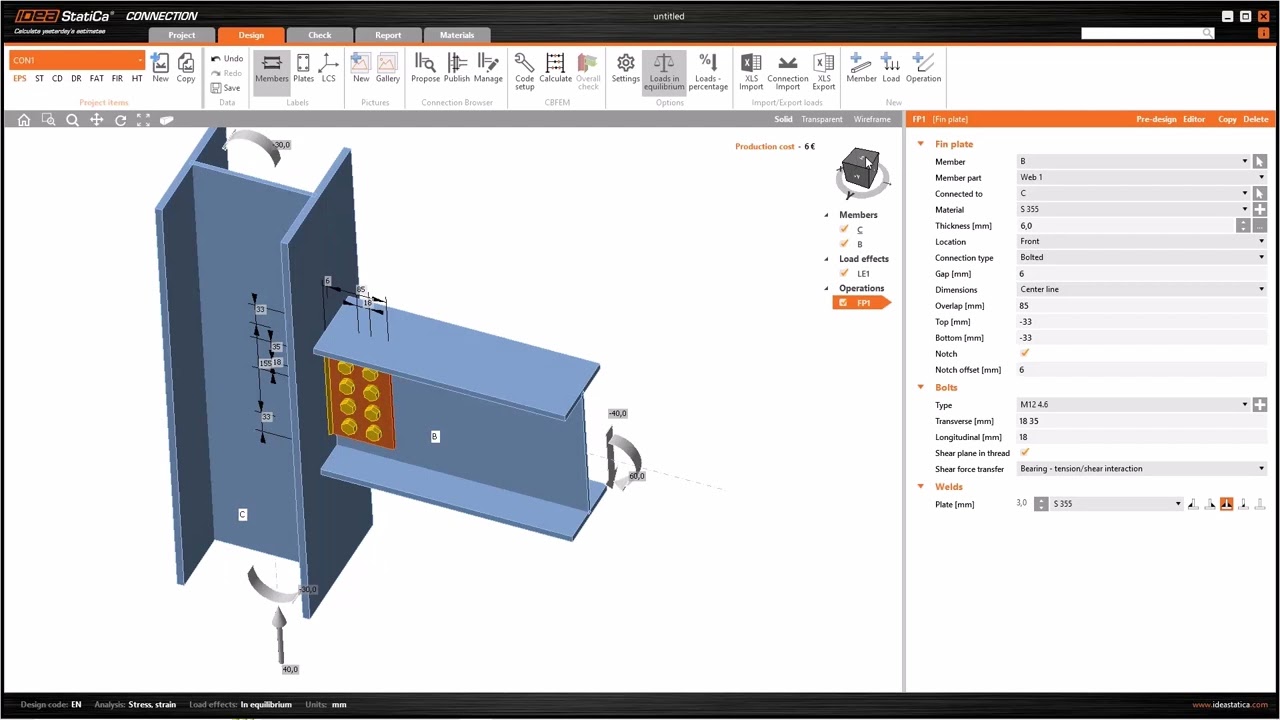Adjust the Thickness stepper
1280x720 pixels.
pyautogui.click(x=1243, y=226)
